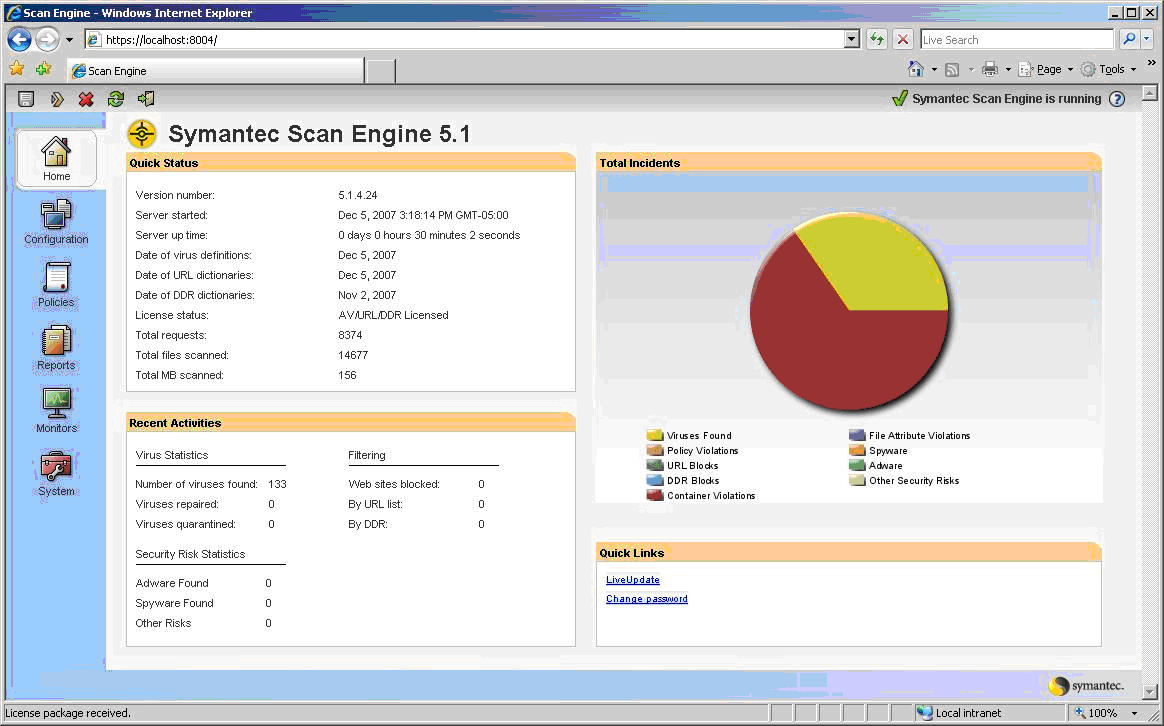The height and width of the screenshot is (726, 1164).
Task: Click the File Attribute Violations legend swatch
Action: pyautogui.click(x=857, y=435)
